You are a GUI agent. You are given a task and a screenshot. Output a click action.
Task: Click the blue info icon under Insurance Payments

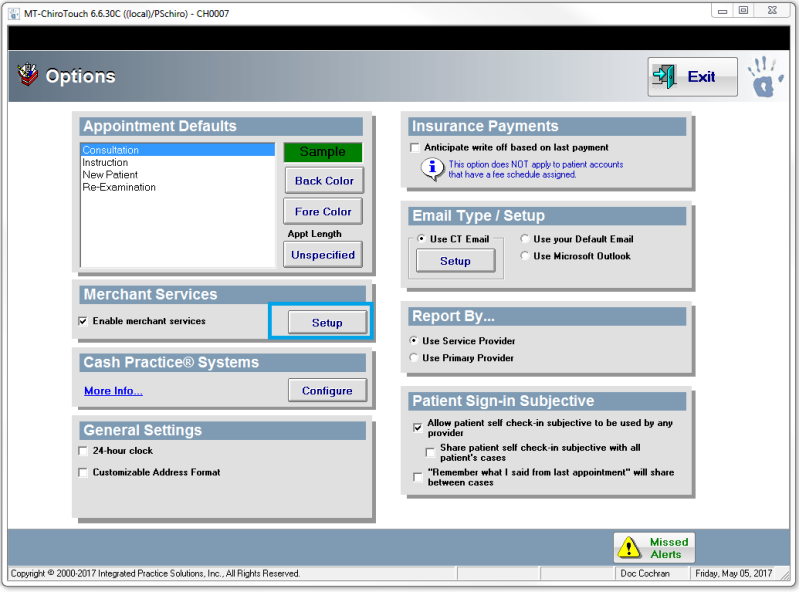(431, 169)
